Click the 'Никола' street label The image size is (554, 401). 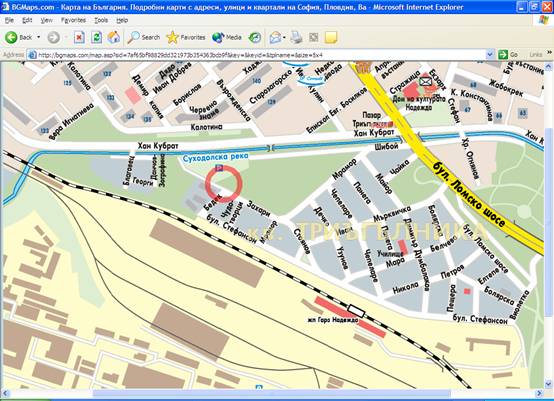[406, 288]
